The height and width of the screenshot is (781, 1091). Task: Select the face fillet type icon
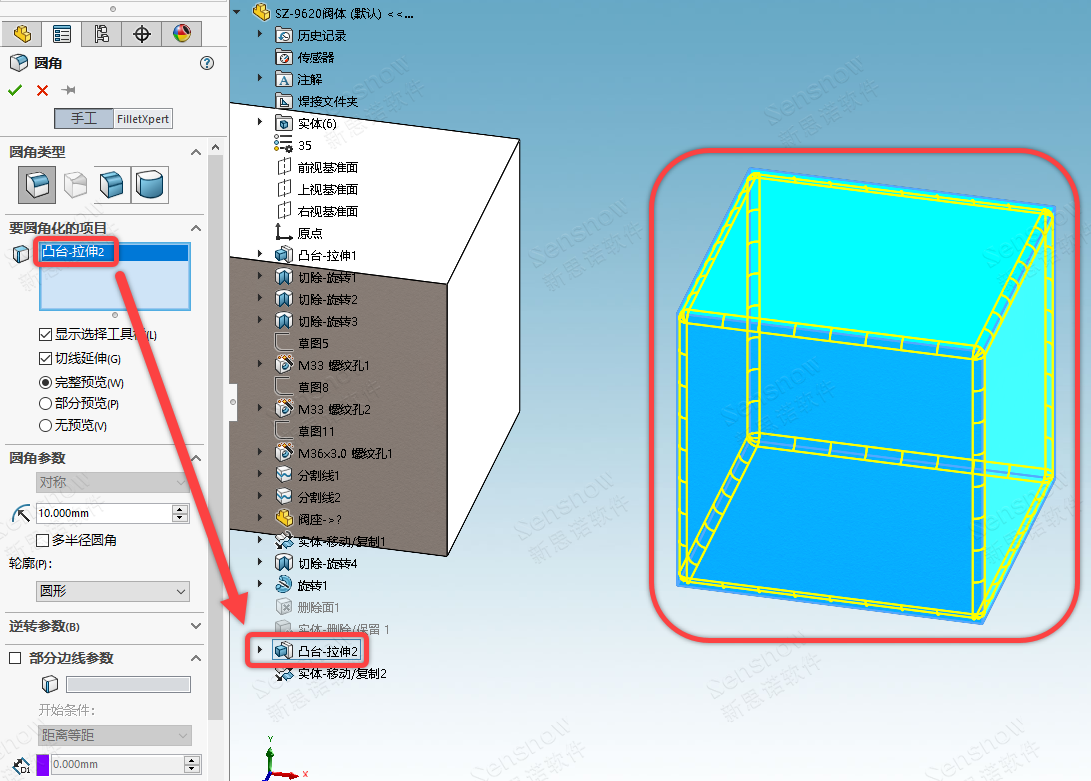click(x=112, y=185)
